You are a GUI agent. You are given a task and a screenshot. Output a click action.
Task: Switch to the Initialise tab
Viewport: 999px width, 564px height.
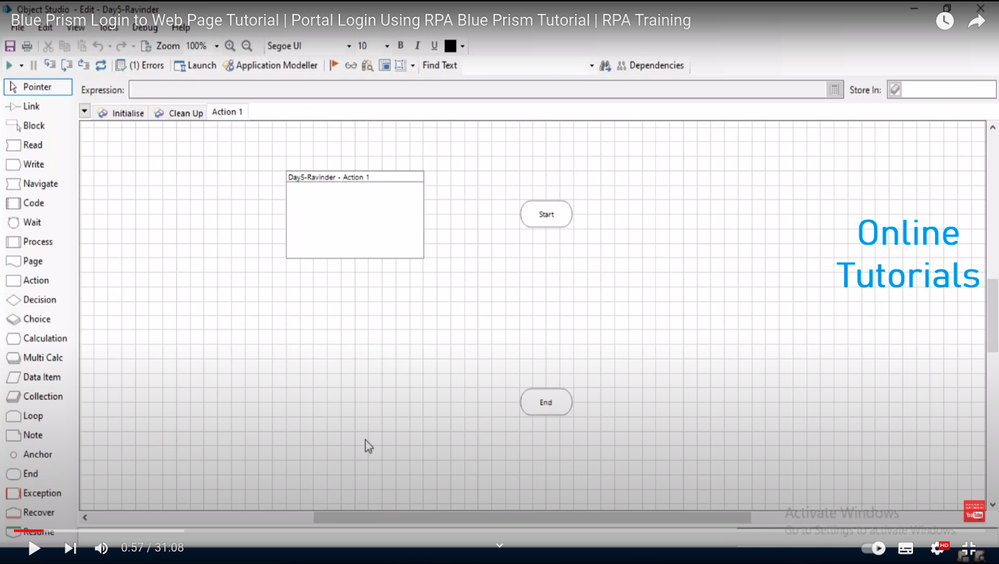pos(120,113)
